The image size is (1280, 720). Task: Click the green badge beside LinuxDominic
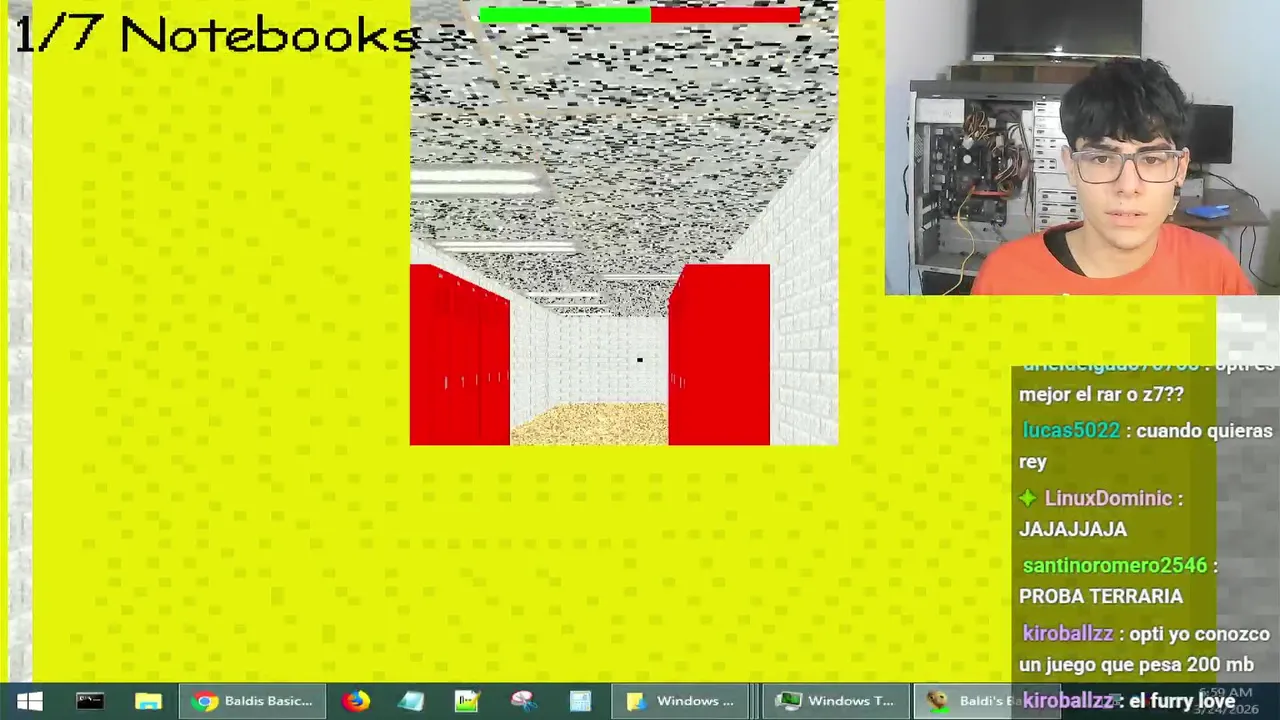pyautogui.click(x=1029, y=498)
